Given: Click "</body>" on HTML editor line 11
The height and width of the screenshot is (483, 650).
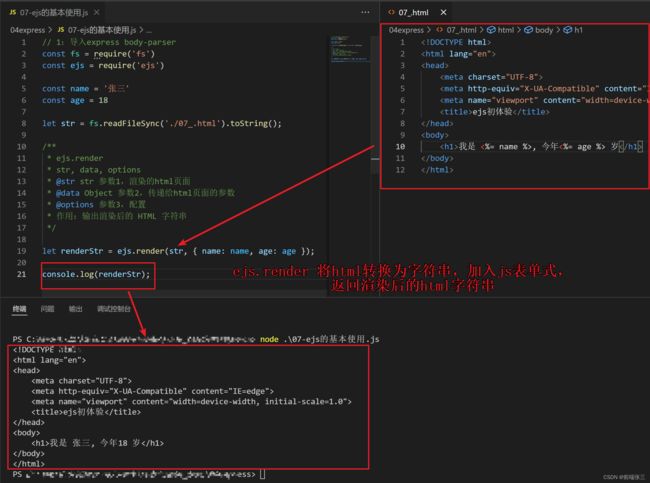Looking at the screenshot, I should click(x=437, y=158).
